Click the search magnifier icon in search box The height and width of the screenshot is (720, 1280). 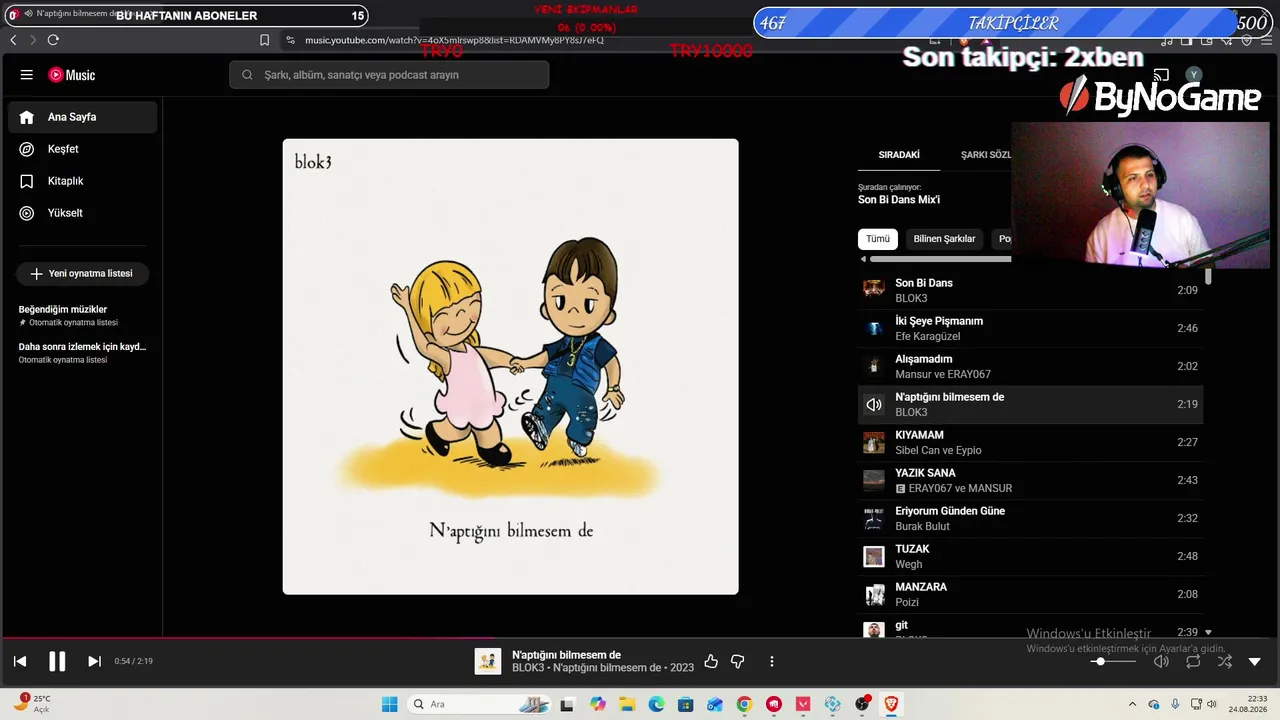[247, 75]
